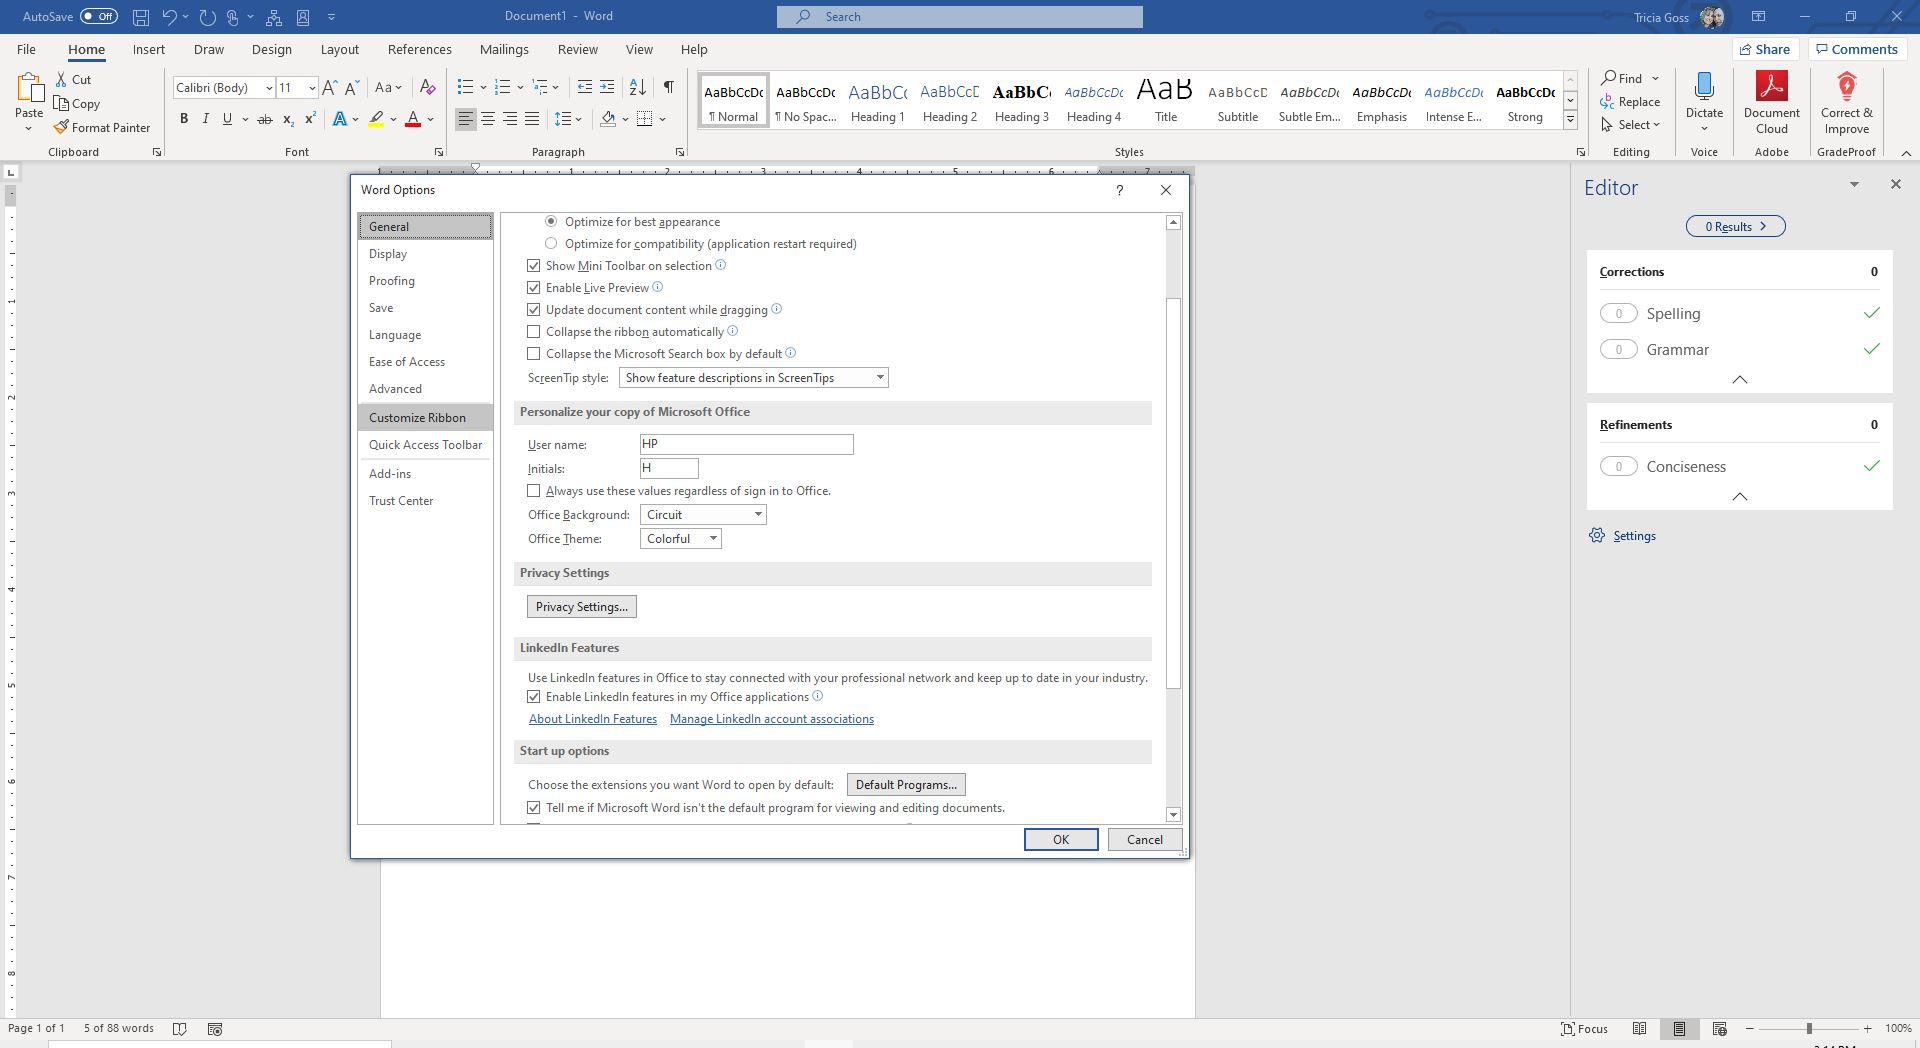Image resolution: width=1920 pixels, height=1048 pixels.
Task: Click the Privacy Settings button
Action: click(x=582, y=607)
